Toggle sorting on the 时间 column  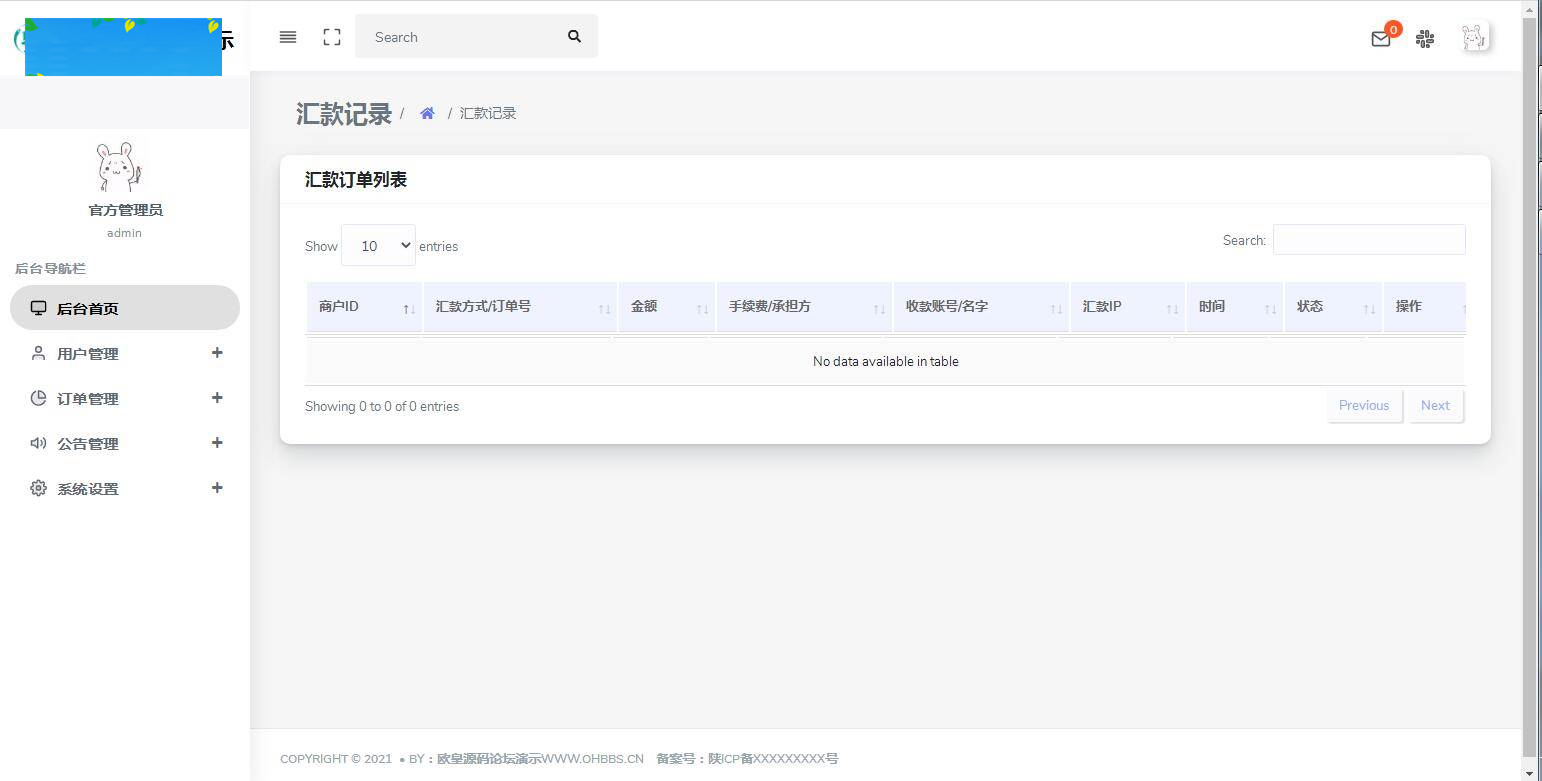point(1211,306)
